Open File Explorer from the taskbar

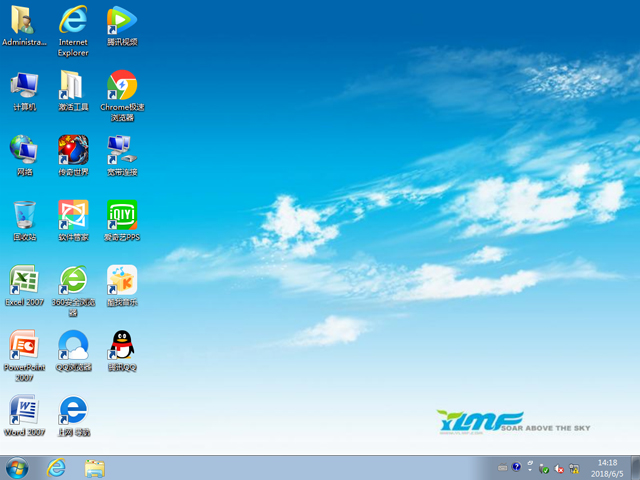[x=95, y=467]
